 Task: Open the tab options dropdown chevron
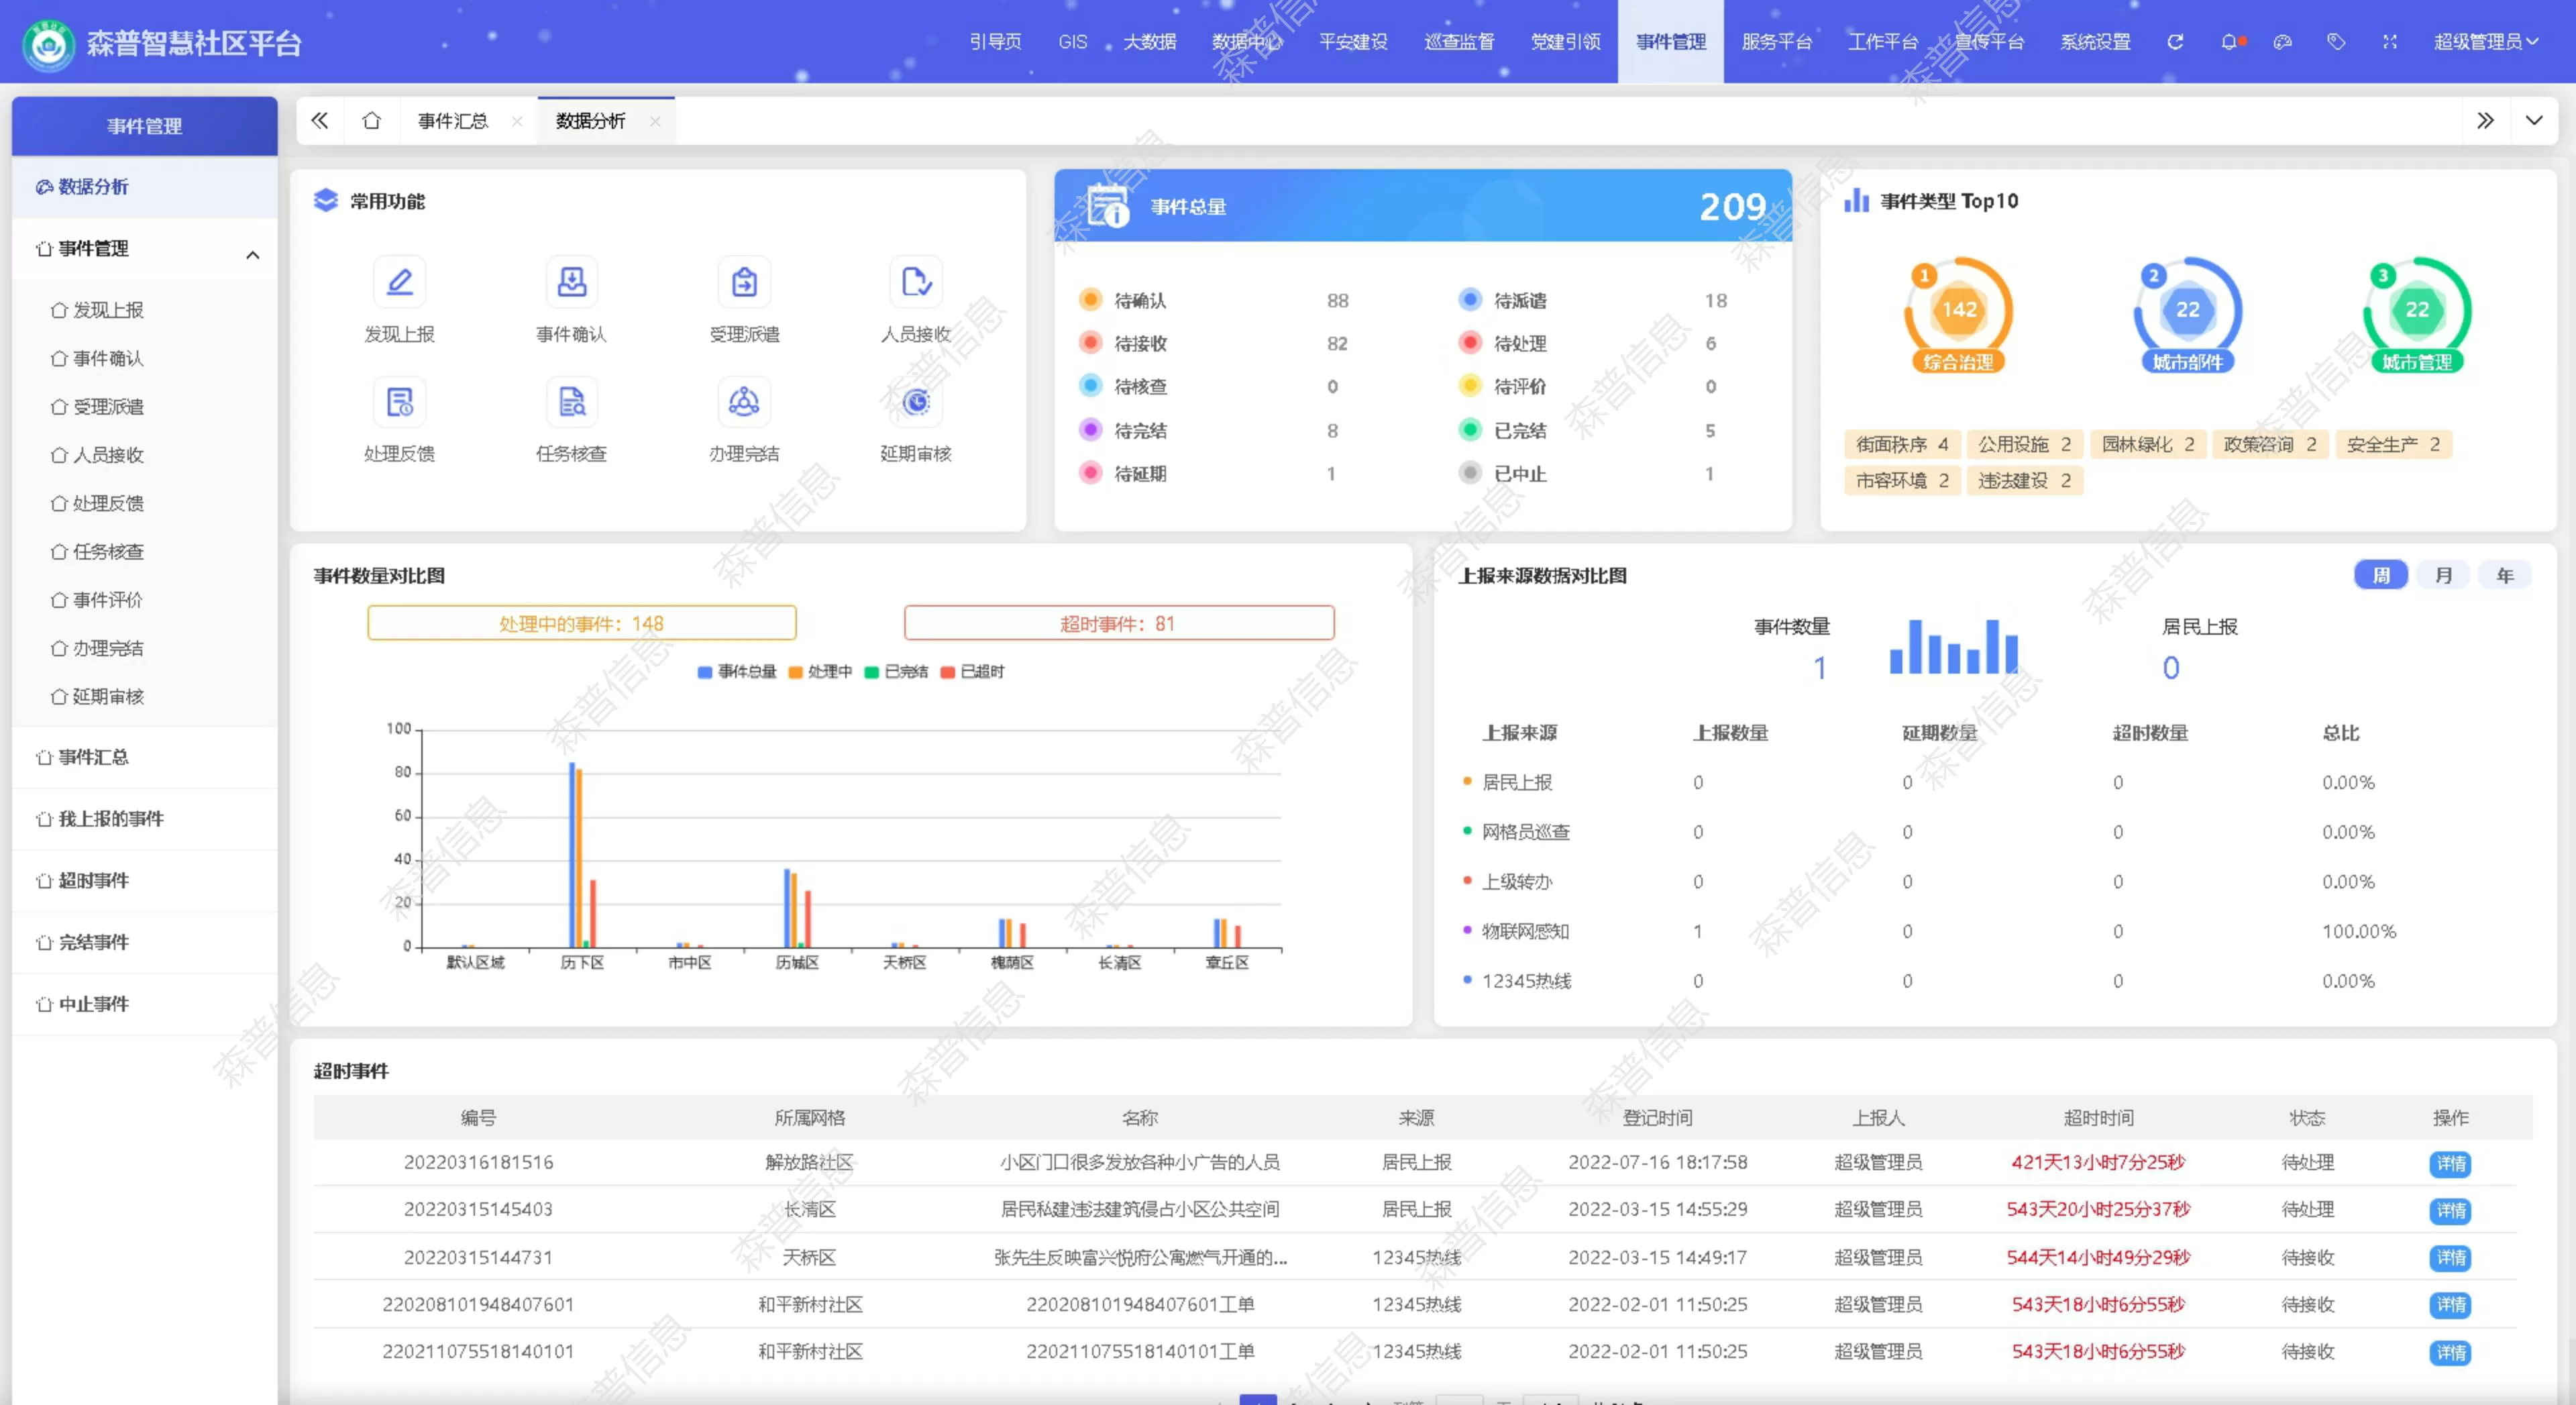tap(2534, 121)
